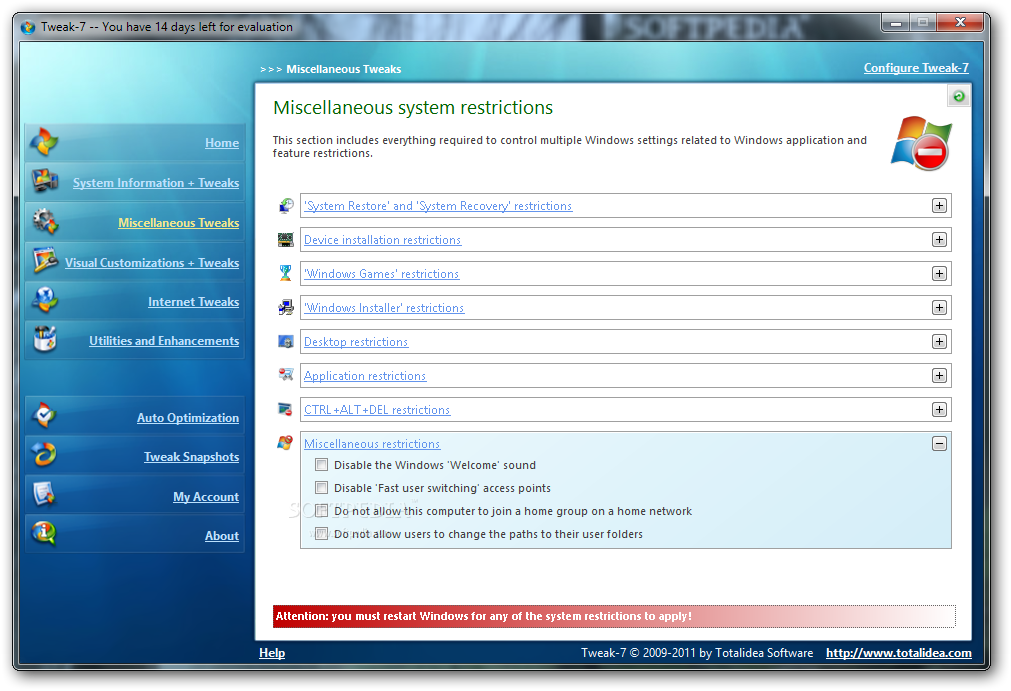Open 'System Restore' and 'System Recovery' restrictions link
The width and height of the screenshot is (1011, 691).
(x=438, y=206)
